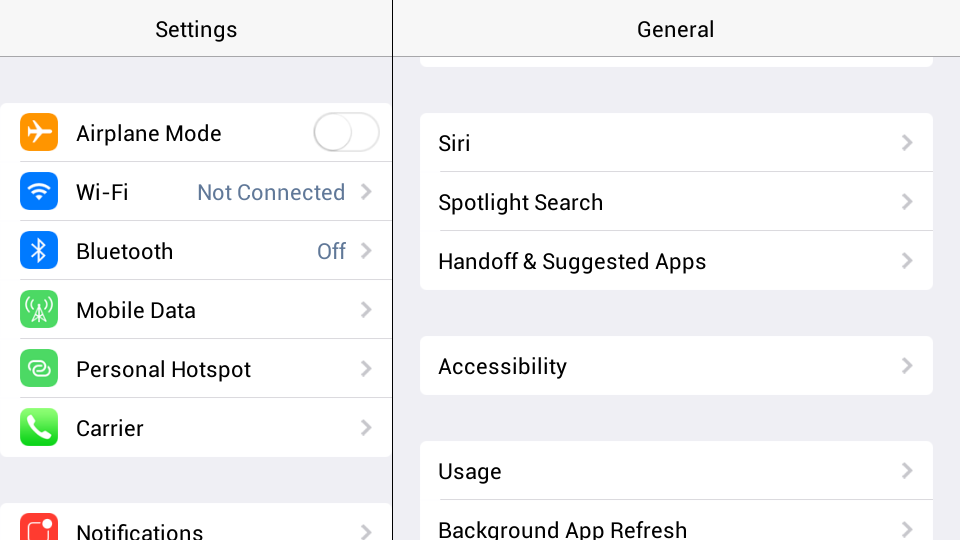
Task: Click the Settings sidebar header
Action: coord(196,29)
